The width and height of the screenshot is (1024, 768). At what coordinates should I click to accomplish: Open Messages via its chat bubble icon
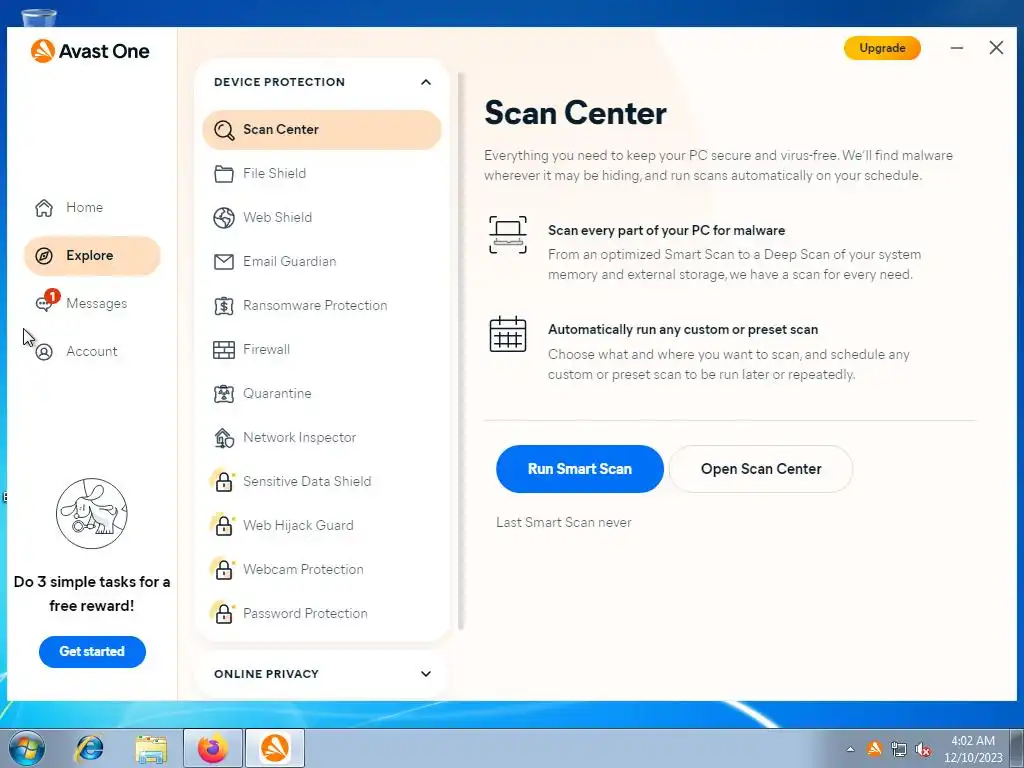point(44,304)
